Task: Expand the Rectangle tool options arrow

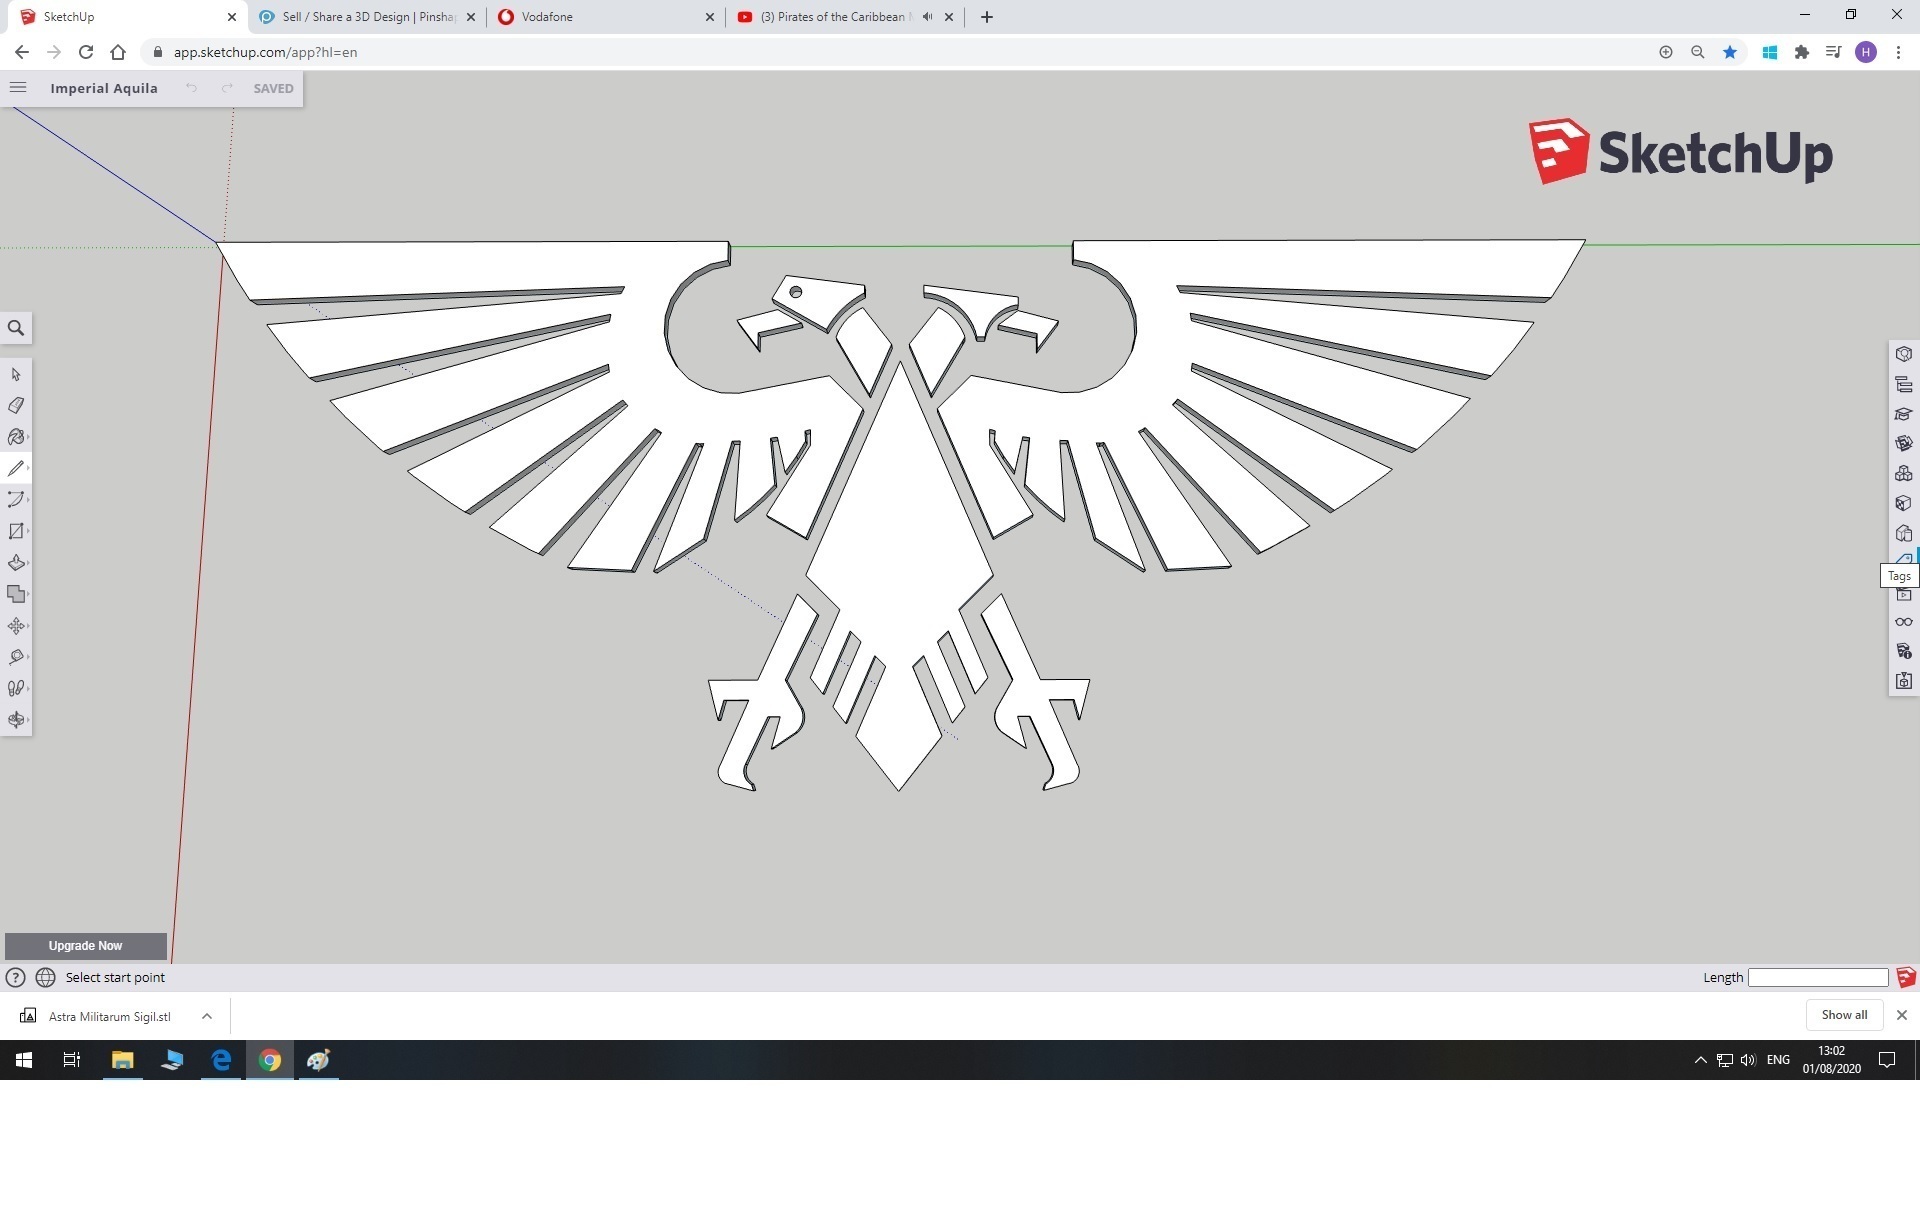Action: (x=28, y=531)
